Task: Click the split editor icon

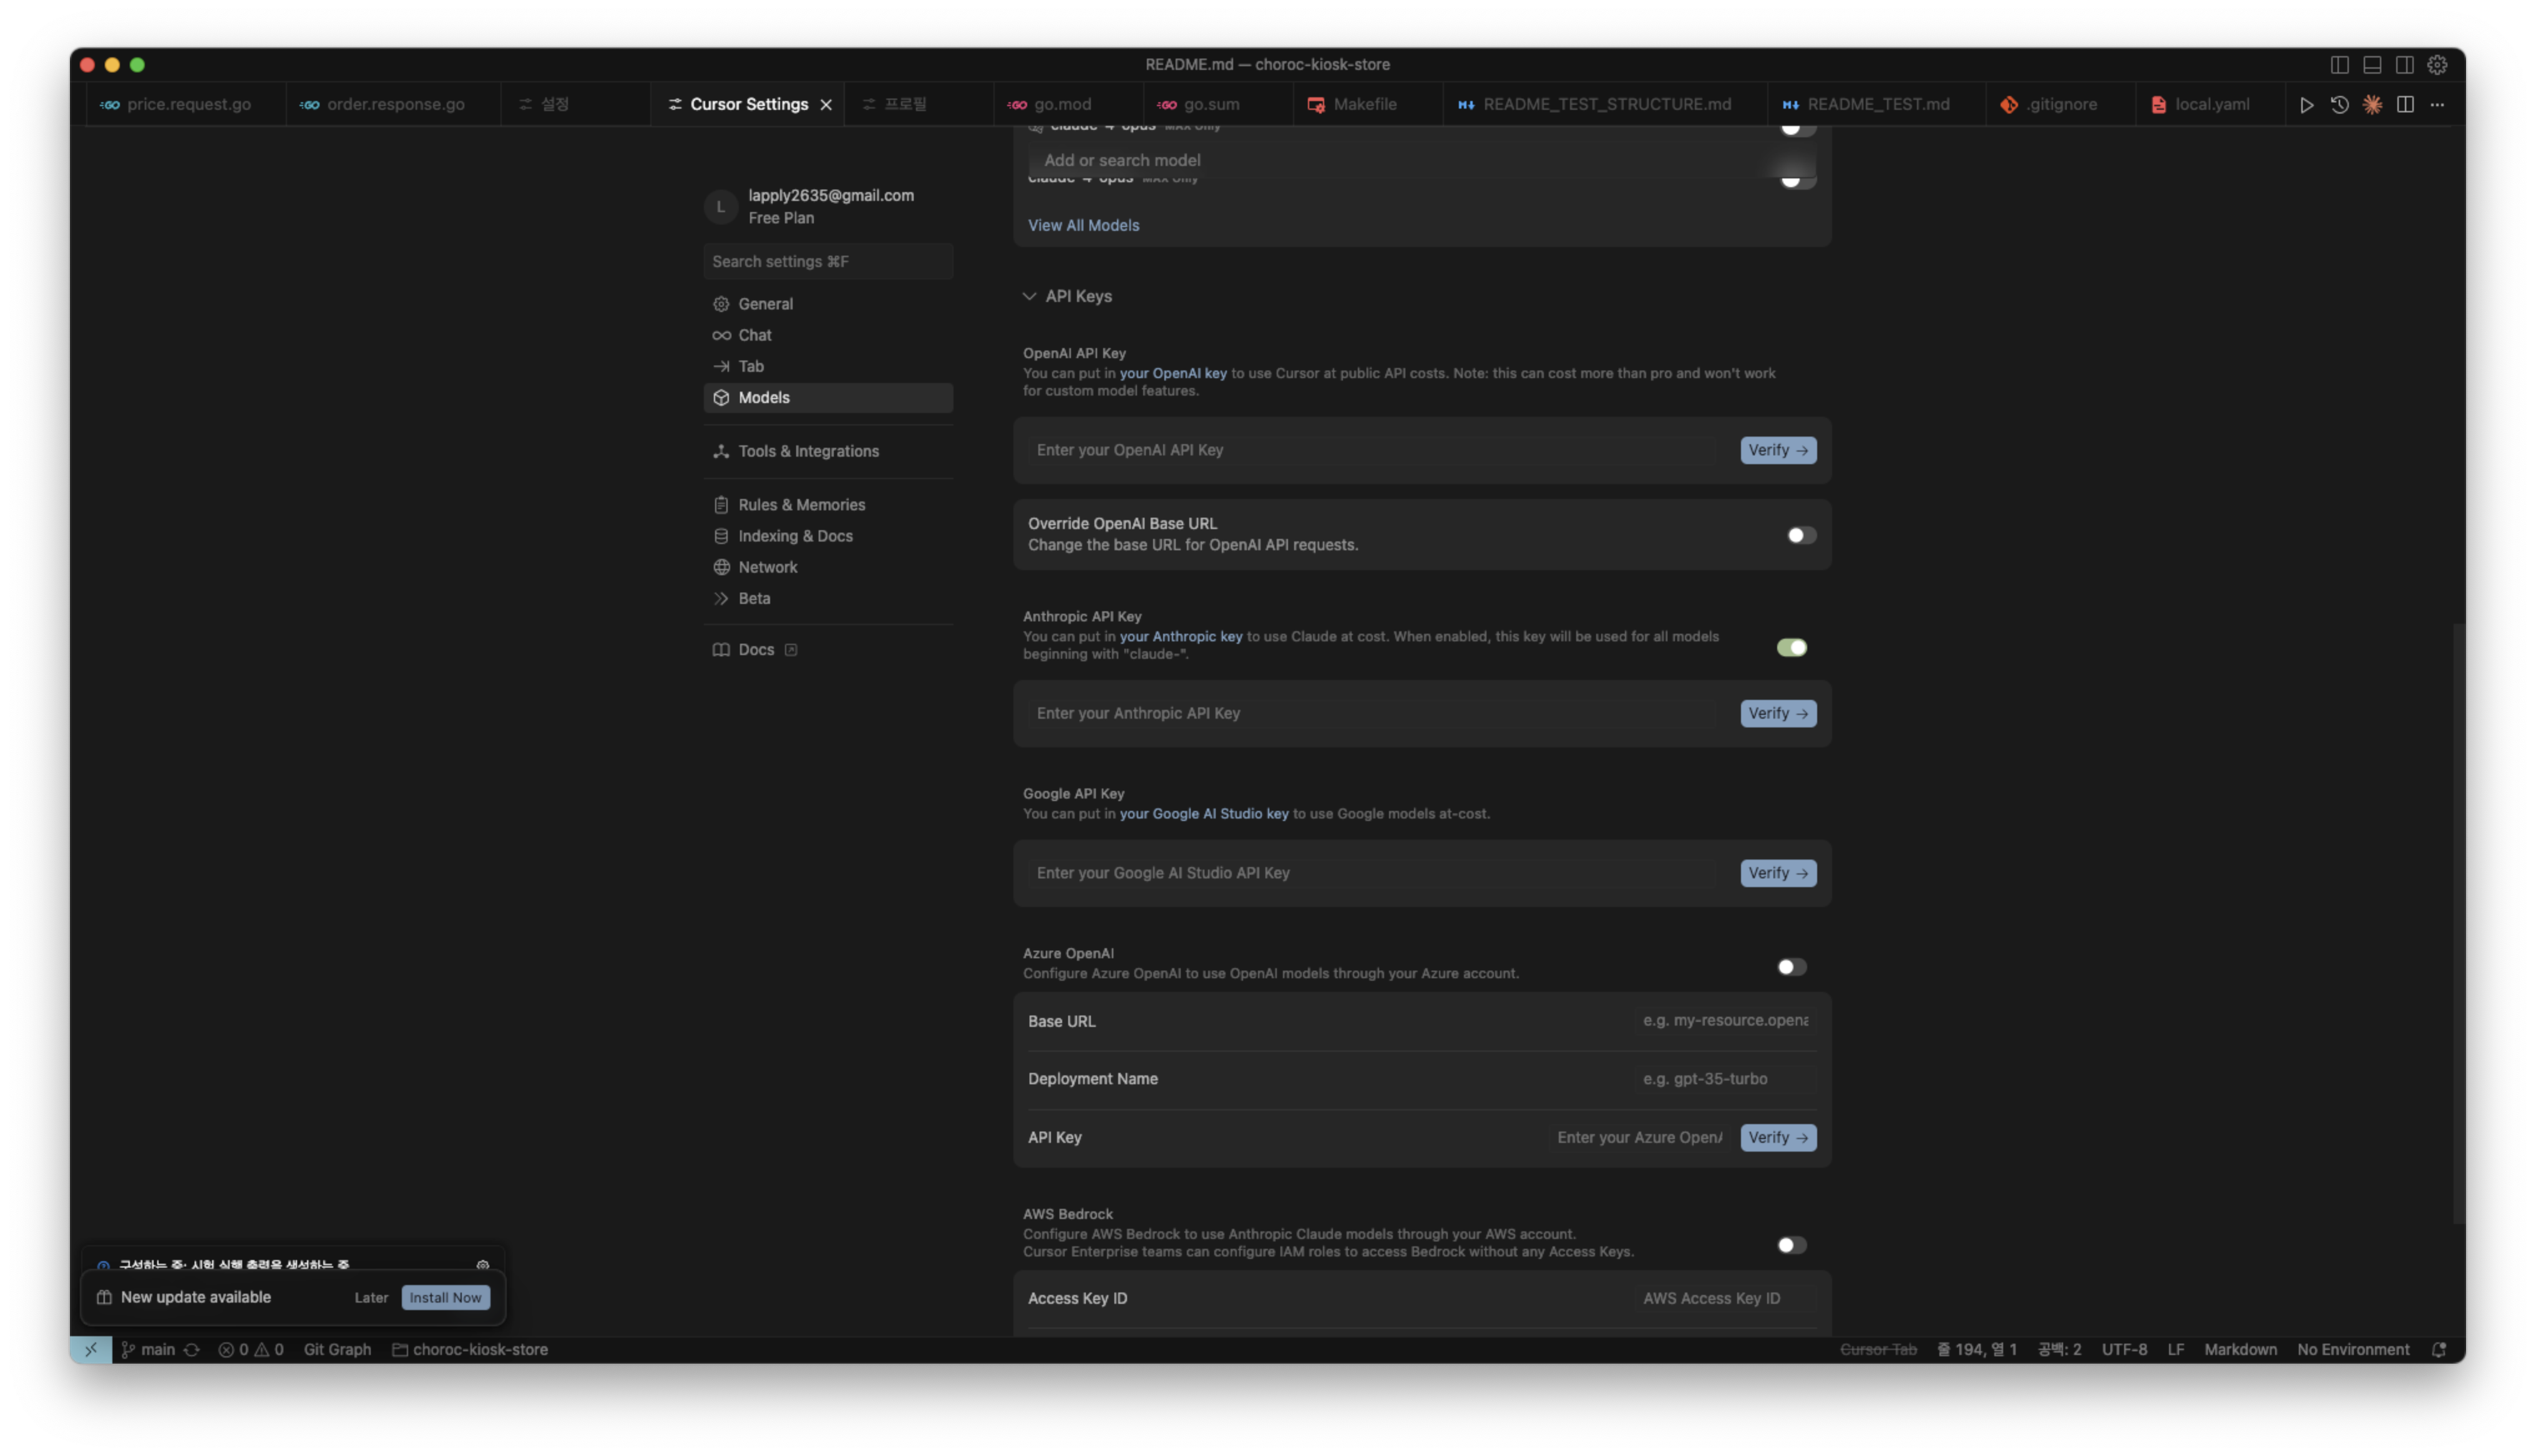Action: tap(2405, 105)
